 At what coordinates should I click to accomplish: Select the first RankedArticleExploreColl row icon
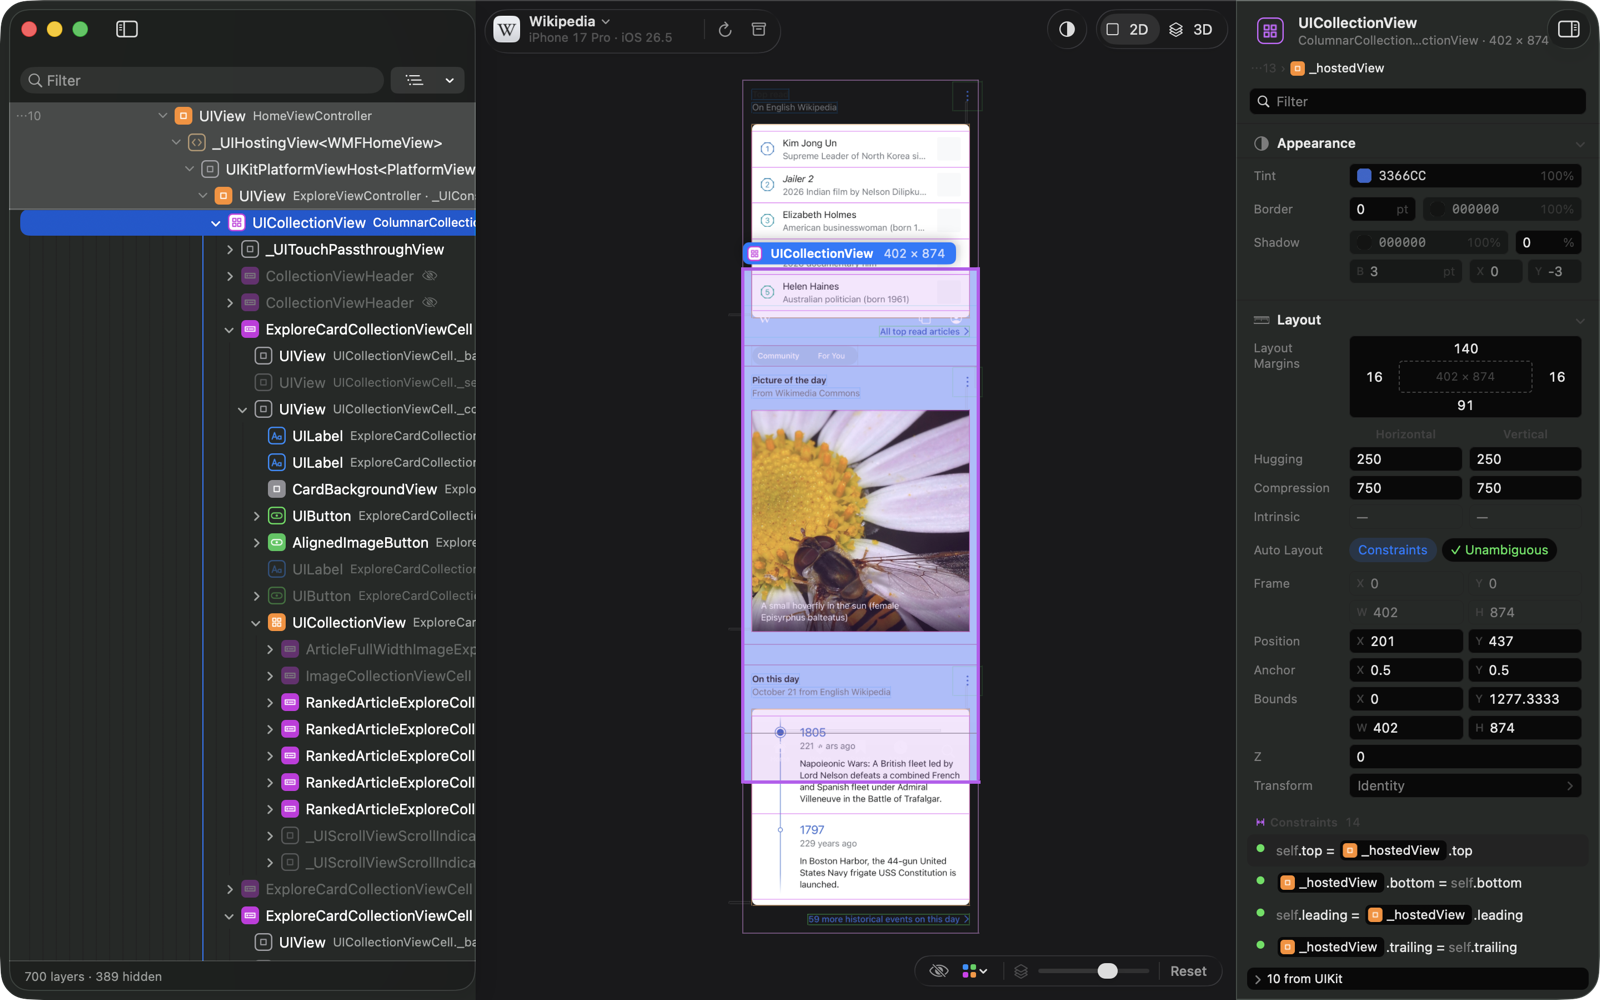coord(290,703)
